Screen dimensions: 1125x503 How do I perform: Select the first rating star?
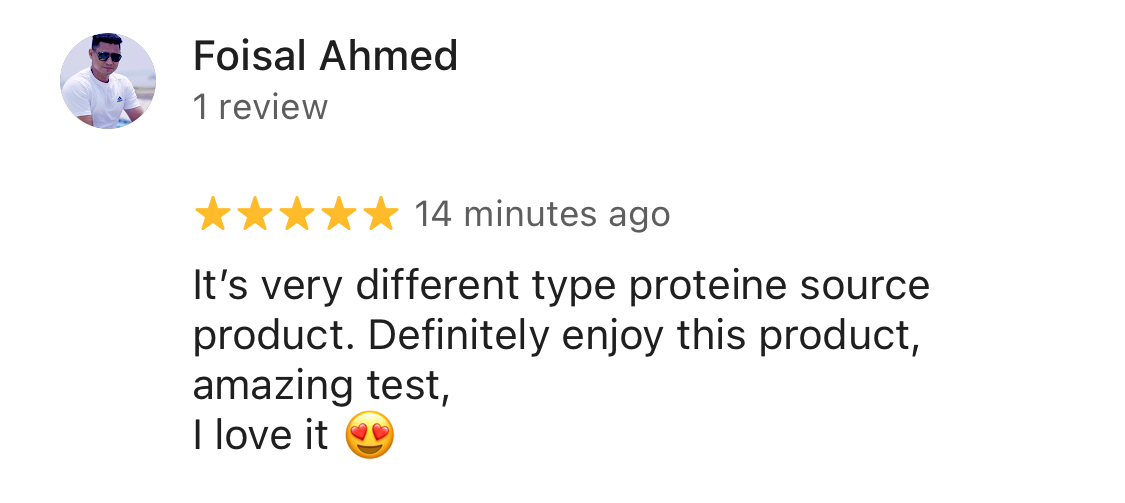212,215
